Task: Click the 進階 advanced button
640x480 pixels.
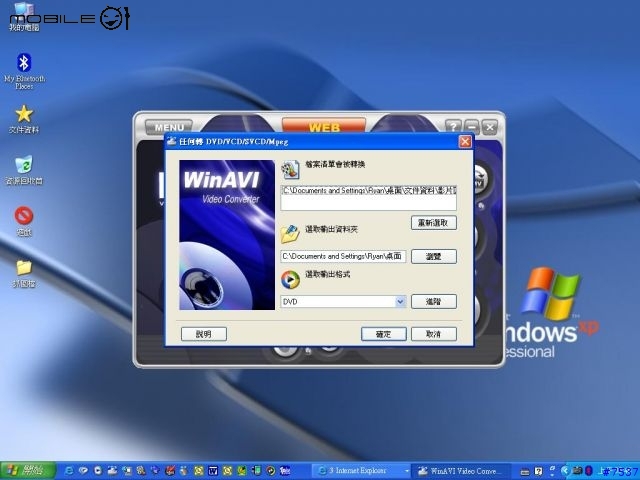Action: 433,302
